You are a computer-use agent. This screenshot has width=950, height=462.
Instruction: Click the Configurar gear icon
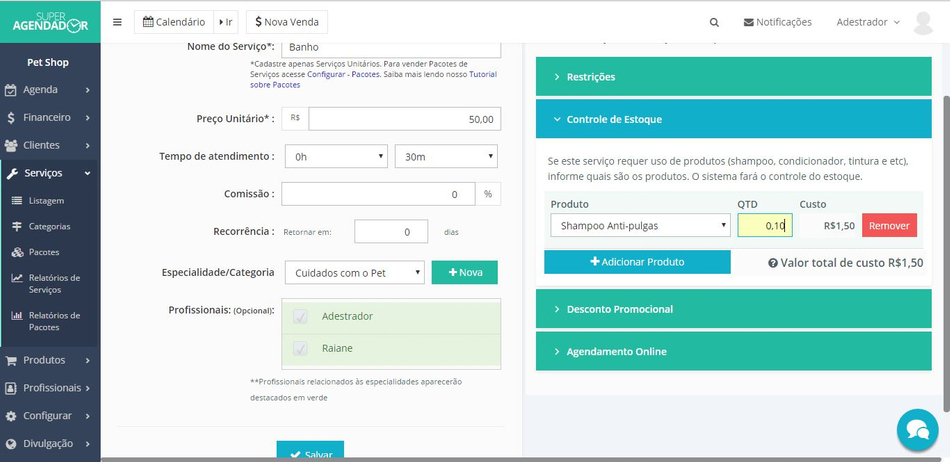pyautogui.click(x=11, y=417)
